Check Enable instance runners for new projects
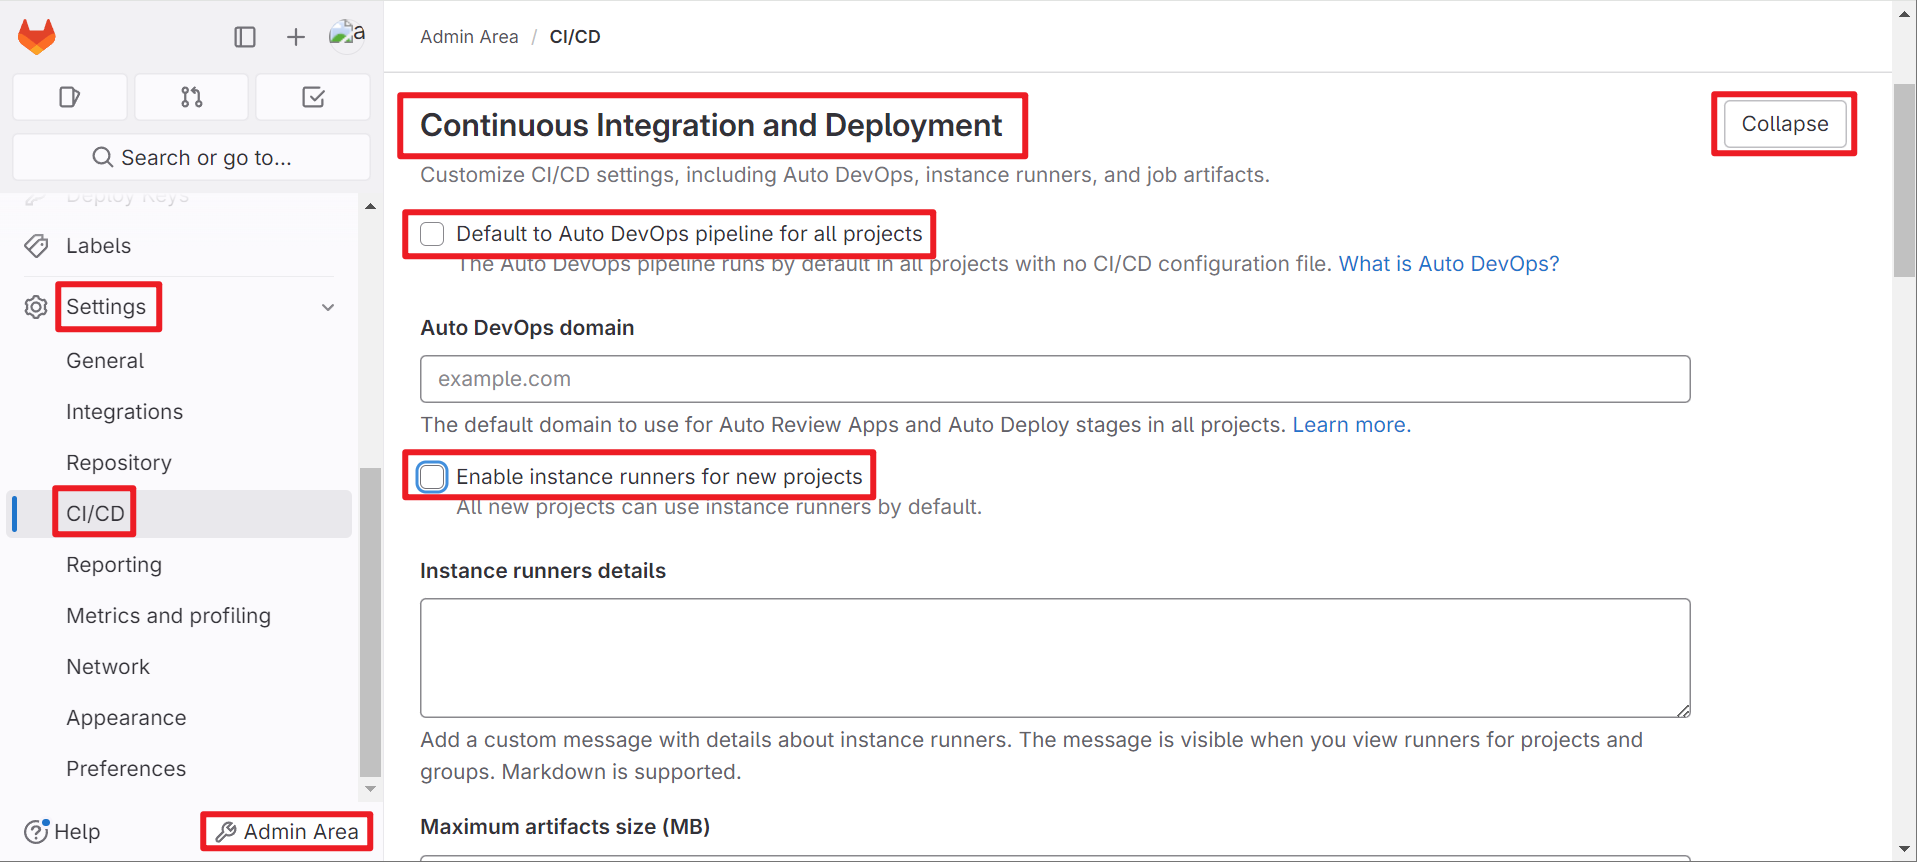The image size is (1917, 862). [432, 477]
